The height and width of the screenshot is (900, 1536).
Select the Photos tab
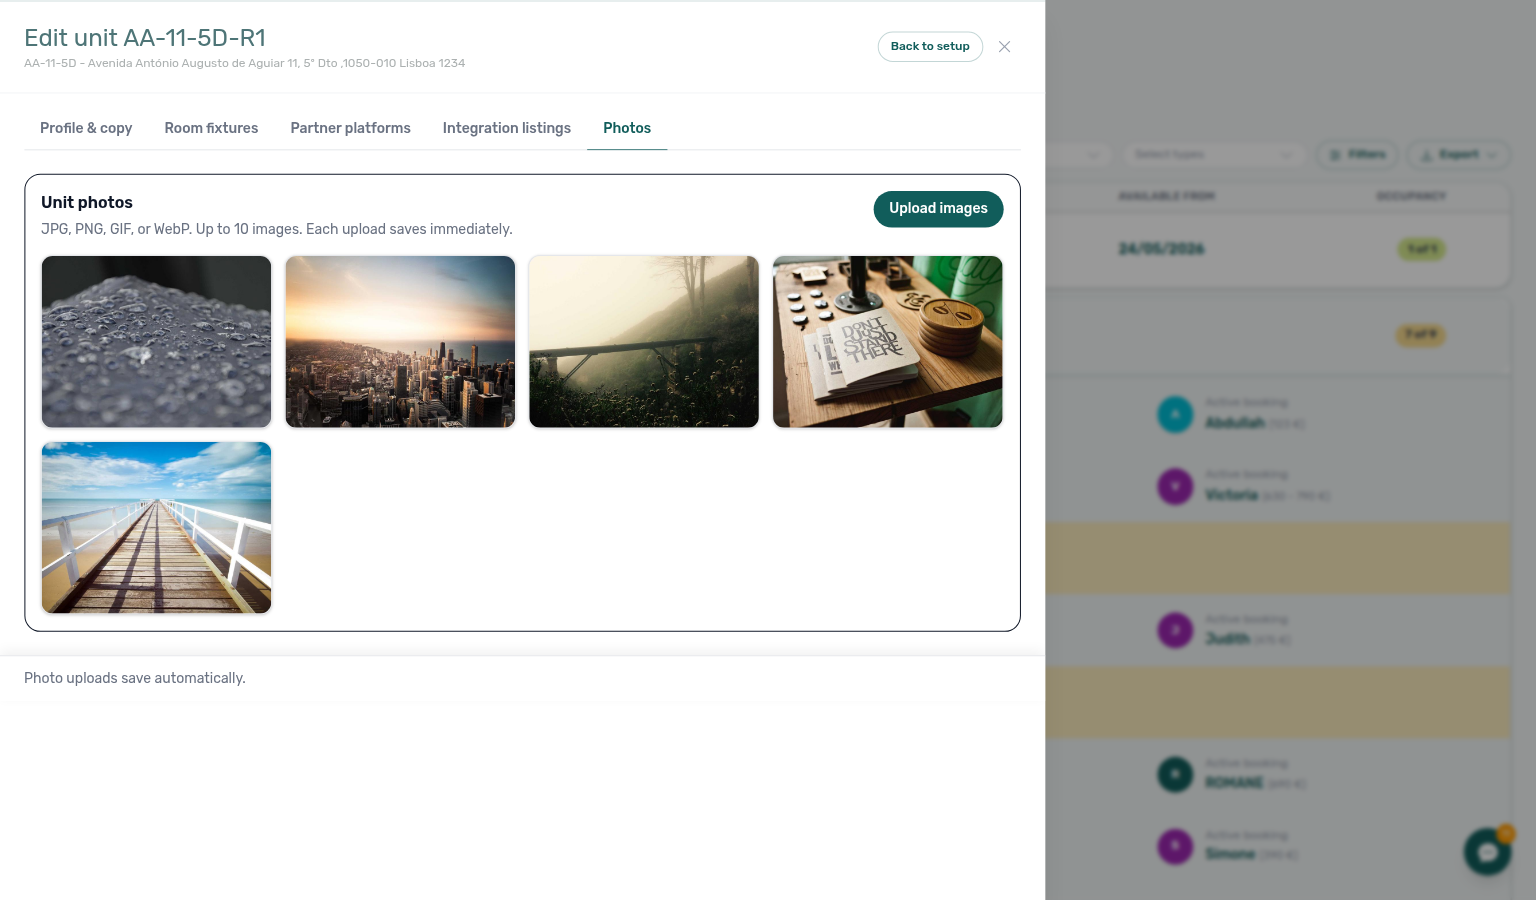pyautogui.click(x=627, y=128)
